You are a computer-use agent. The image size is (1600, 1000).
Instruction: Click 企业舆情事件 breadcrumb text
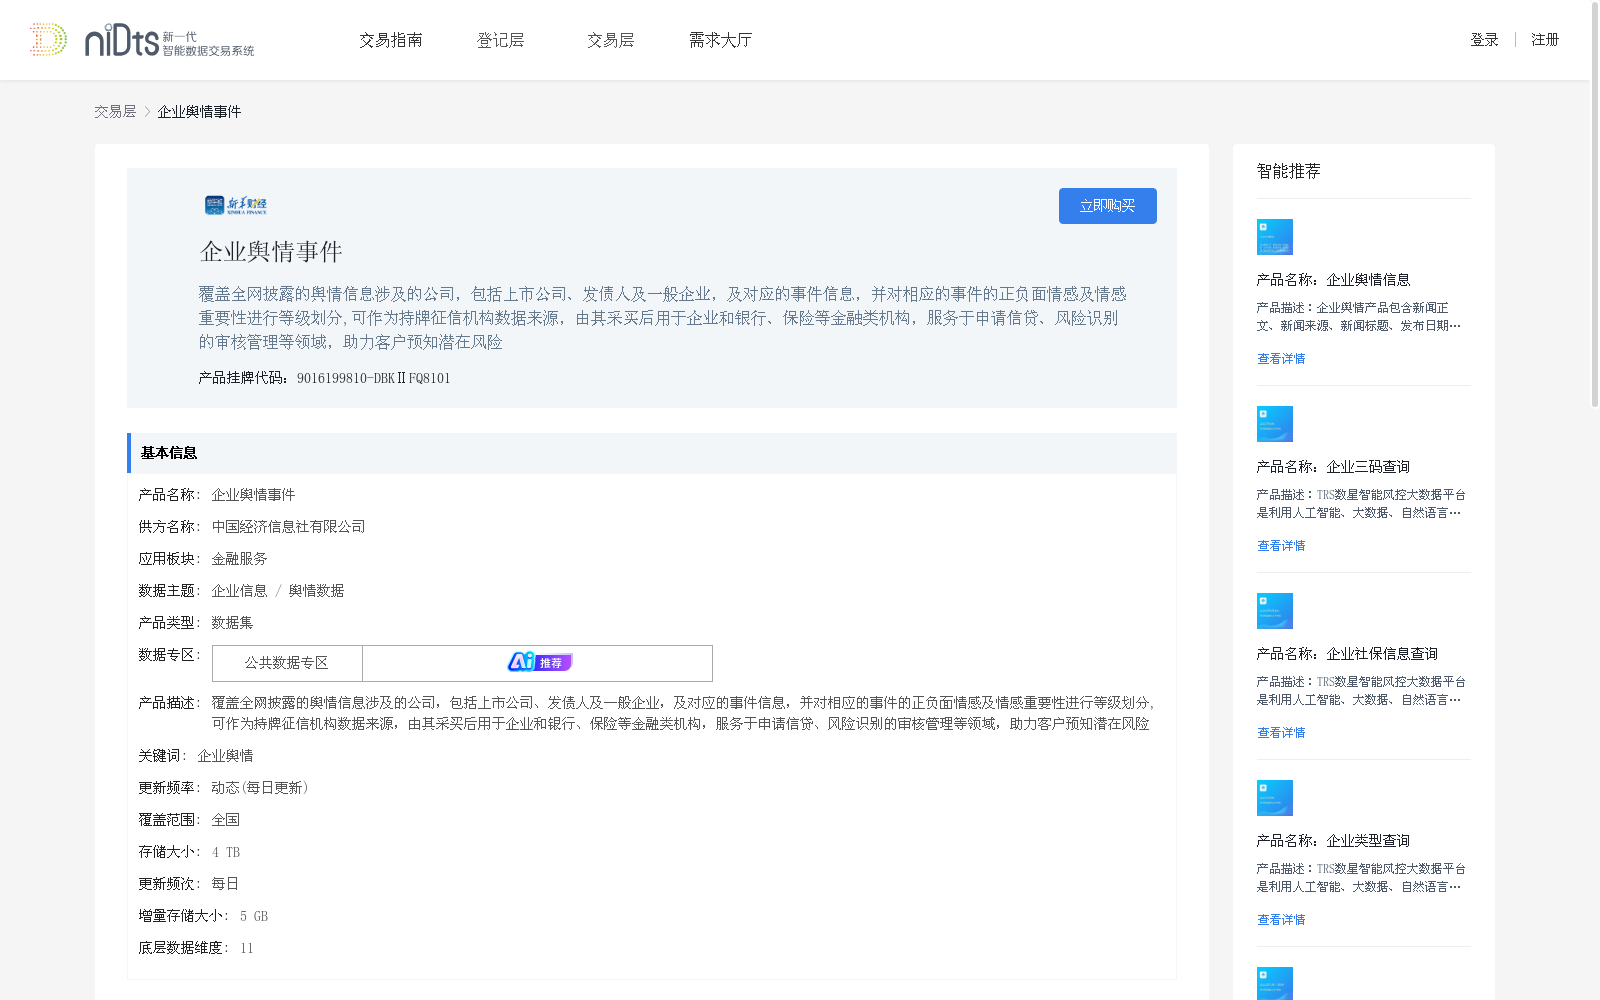pos(199,112)
